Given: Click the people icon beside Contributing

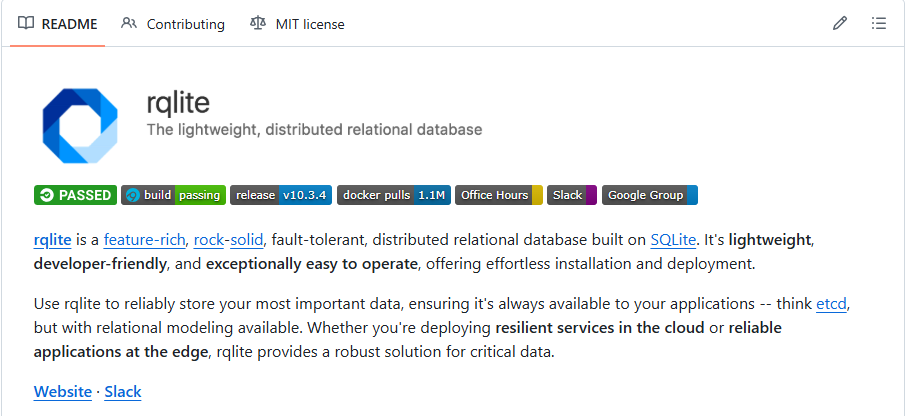Looking at the screenshot, I should [129, 23].
